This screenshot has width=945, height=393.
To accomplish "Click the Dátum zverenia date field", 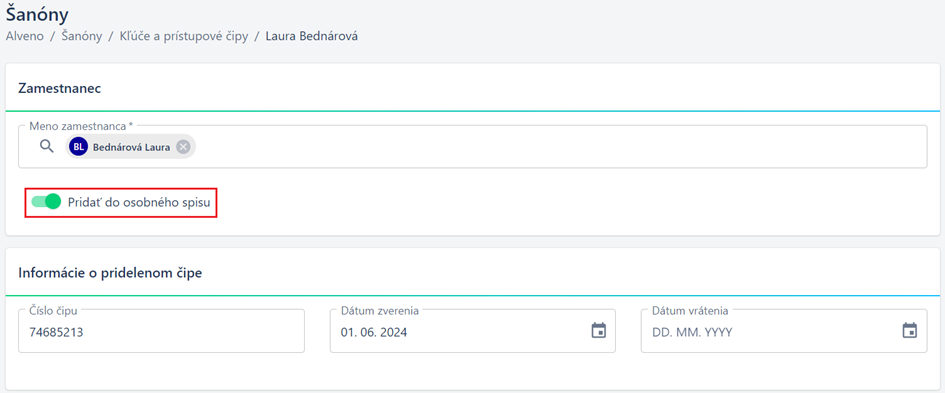I will click(x=472, y=331).
